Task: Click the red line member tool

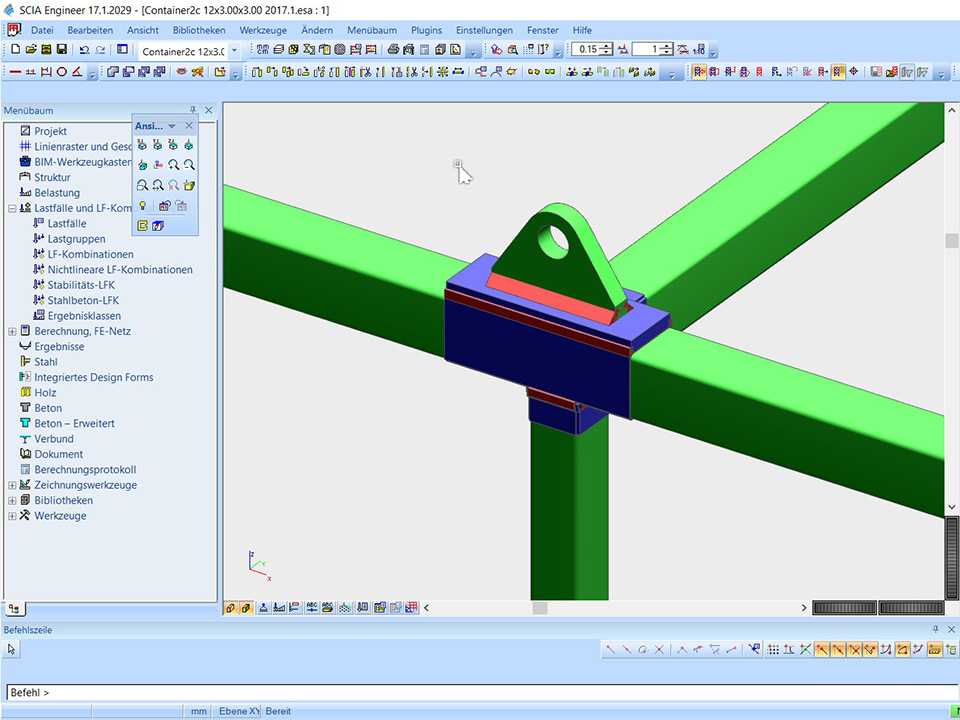Action: [x=15, y=72]
